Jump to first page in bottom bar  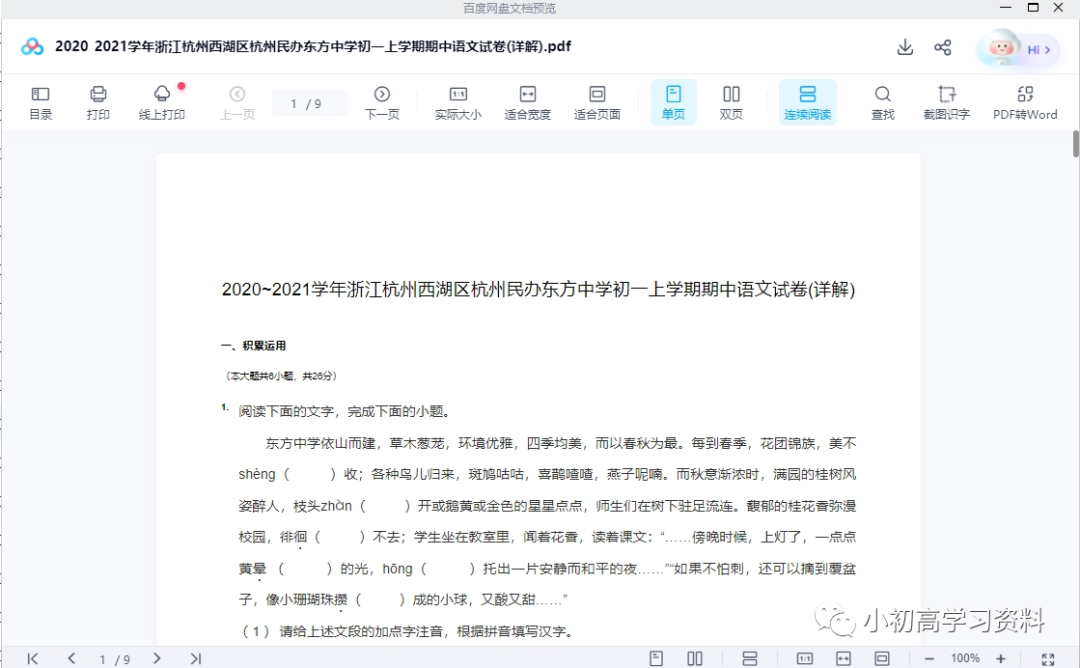[x=32, y=658]
